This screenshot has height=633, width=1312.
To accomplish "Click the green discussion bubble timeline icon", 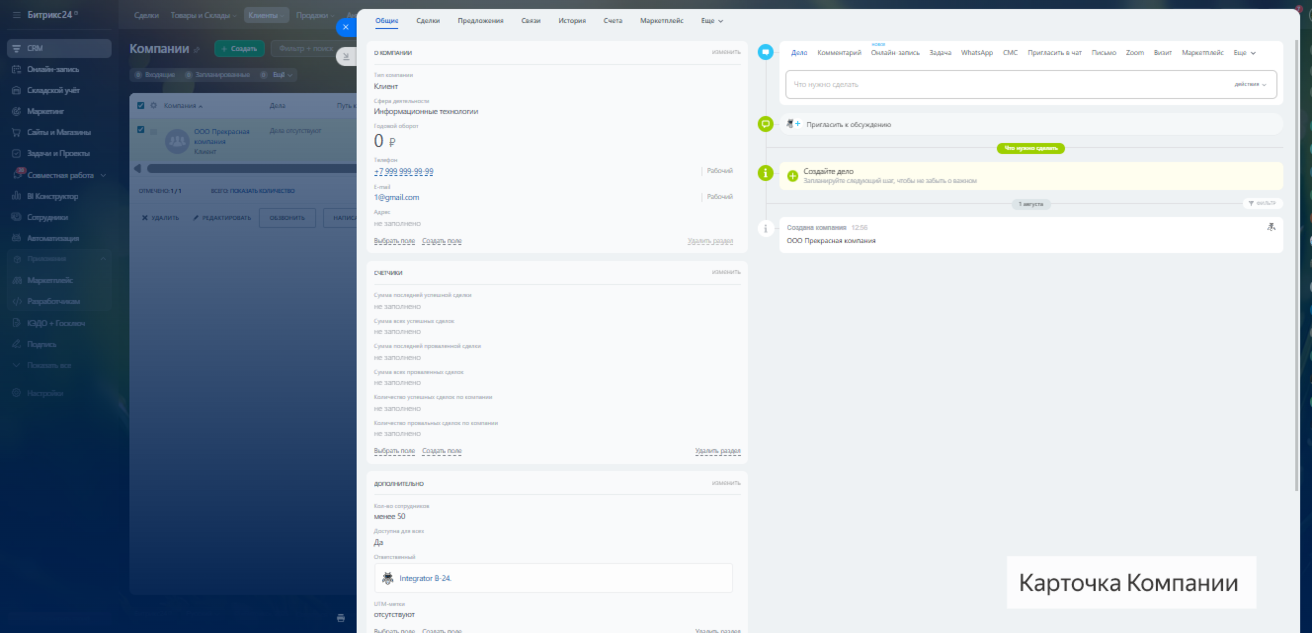I will 765,124.
